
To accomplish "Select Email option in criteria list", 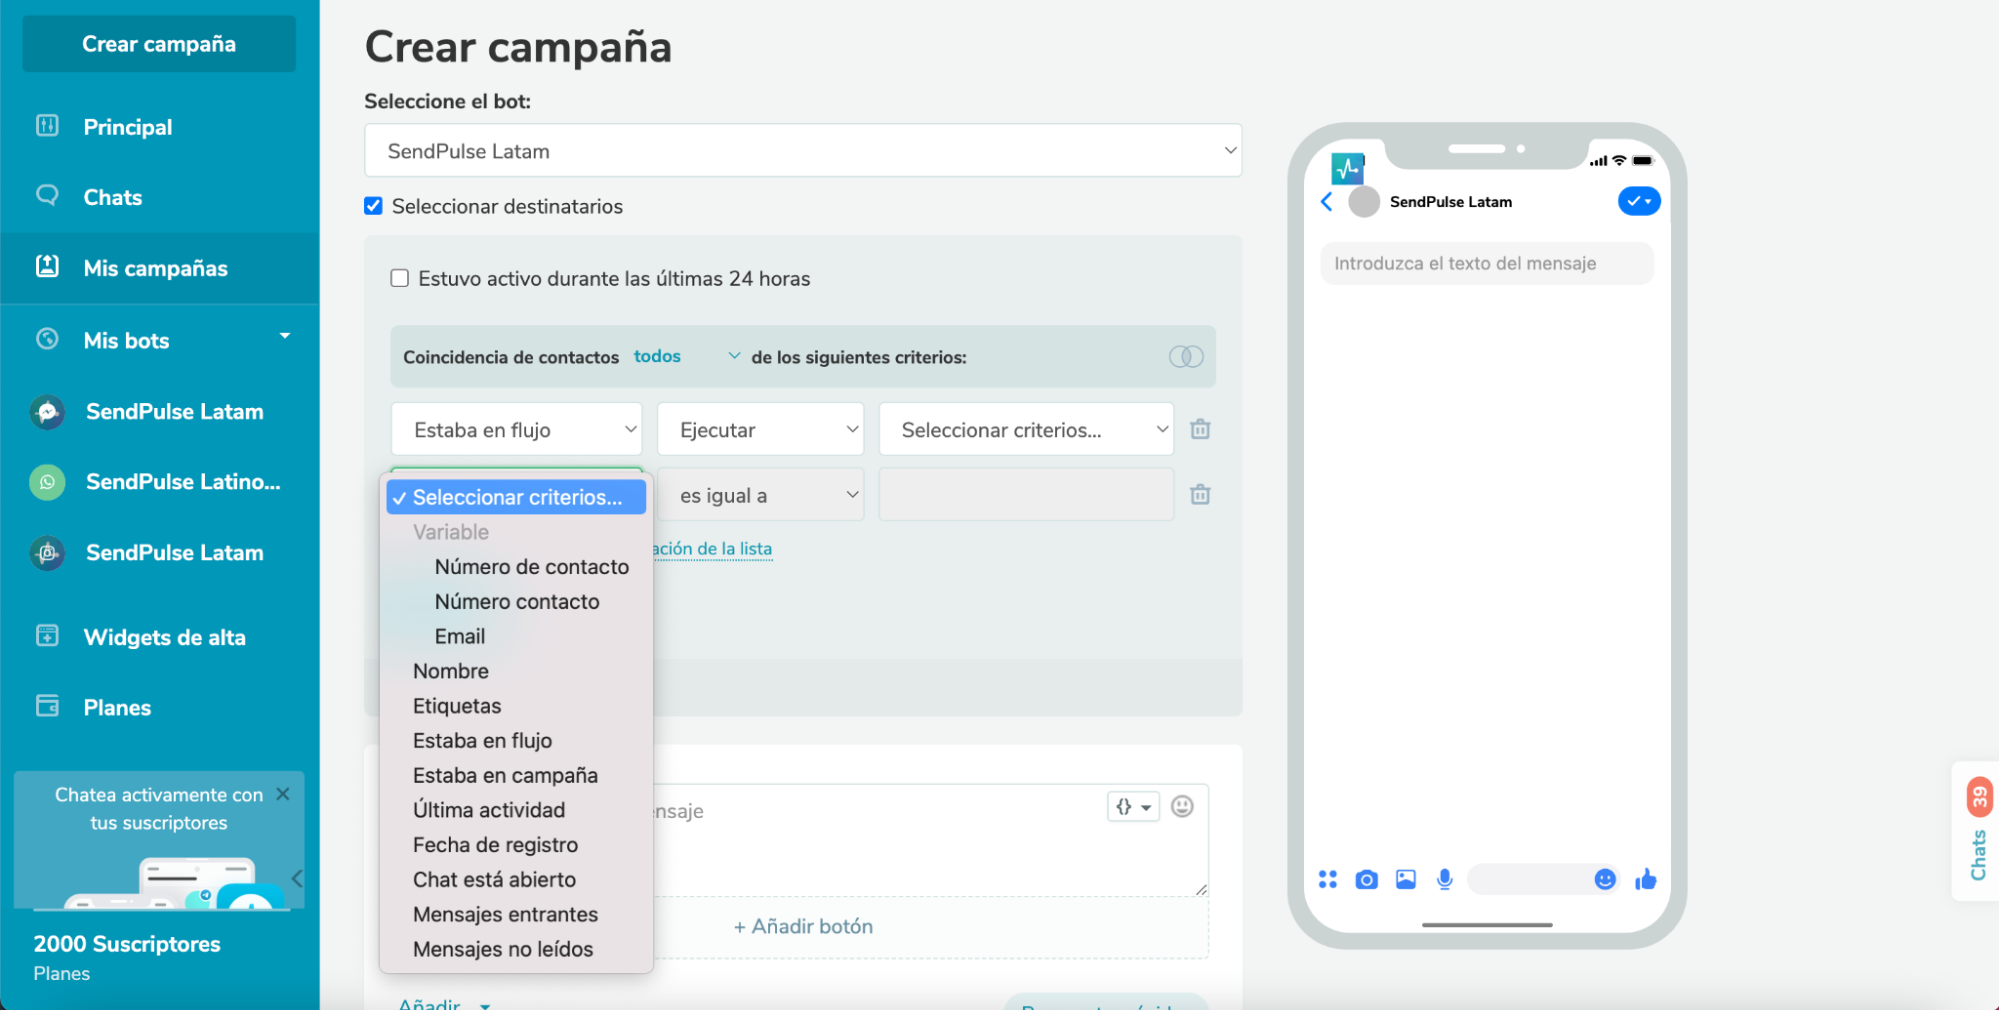I will click(x=516, y=637).
